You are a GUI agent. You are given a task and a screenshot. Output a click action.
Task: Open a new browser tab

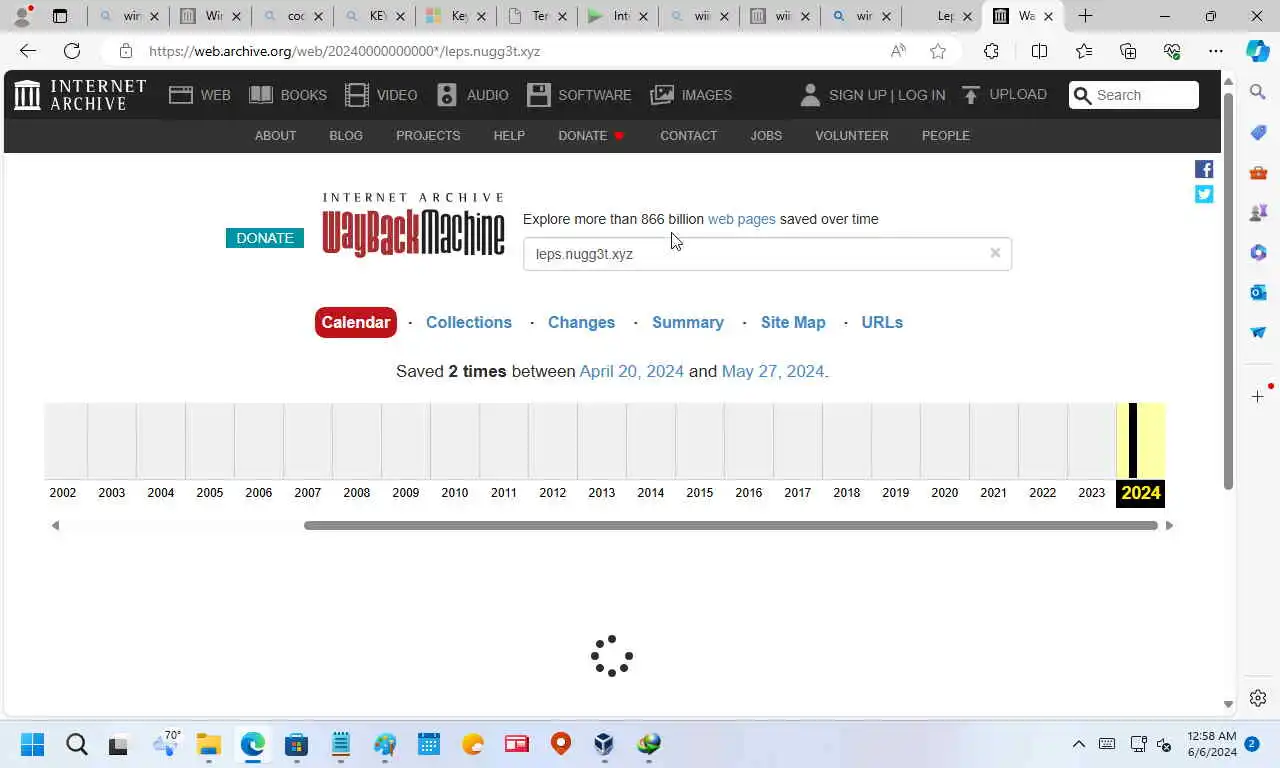click(1085, 16)
